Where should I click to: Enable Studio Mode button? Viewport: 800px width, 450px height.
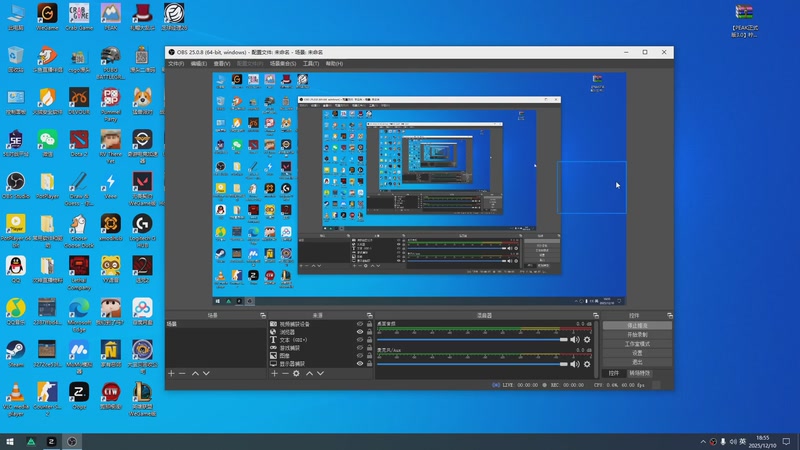(x=637, y=344)
